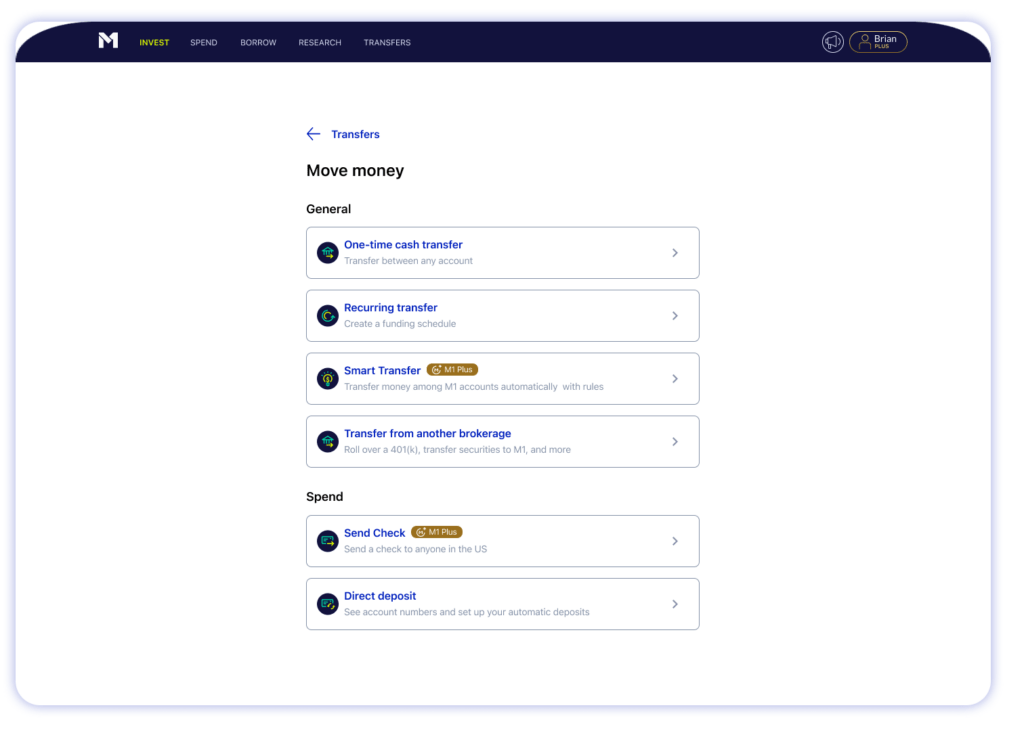Select the Transfer from another brokerage title
The width and height of the screenshot is (1024, 733).
427,433
